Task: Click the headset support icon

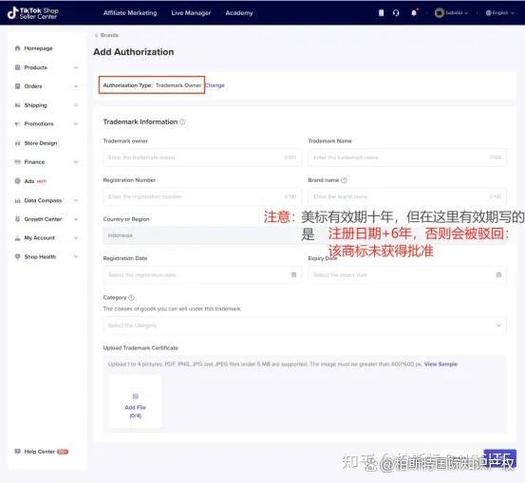Action: (396, 13)
